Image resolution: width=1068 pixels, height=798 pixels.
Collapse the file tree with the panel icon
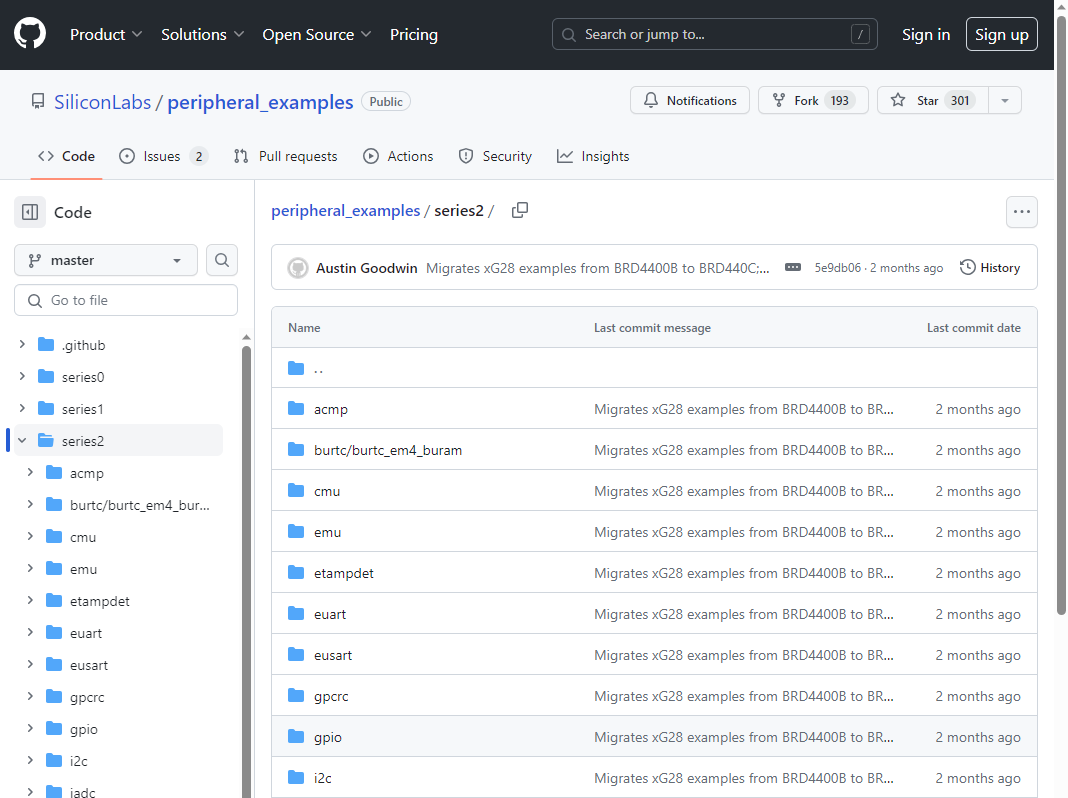(28, 211)
